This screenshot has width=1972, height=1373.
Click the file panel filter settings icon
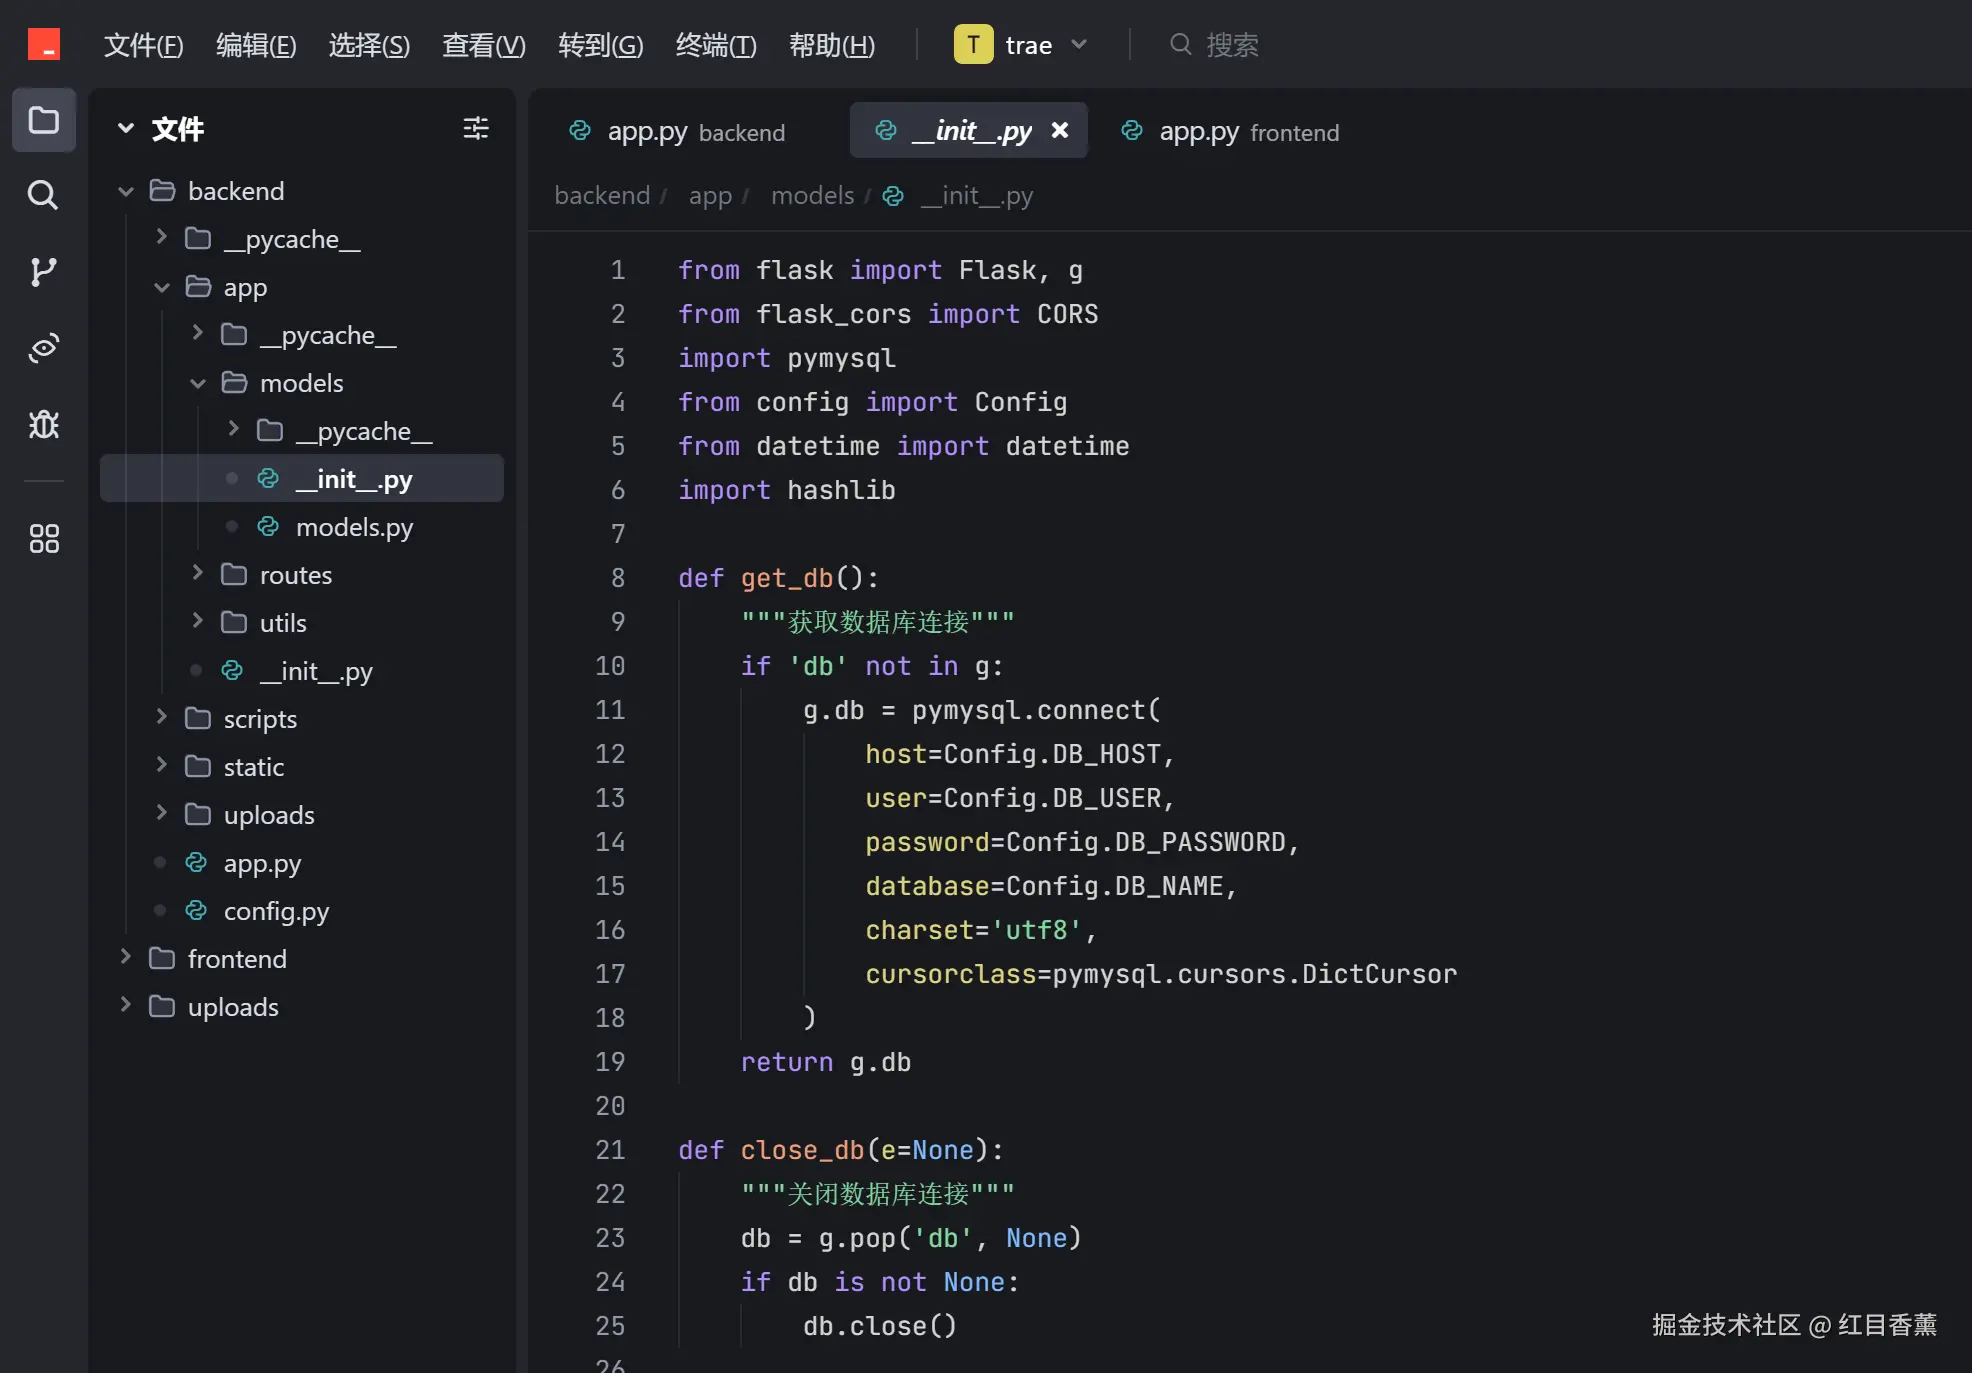[476, 128]
